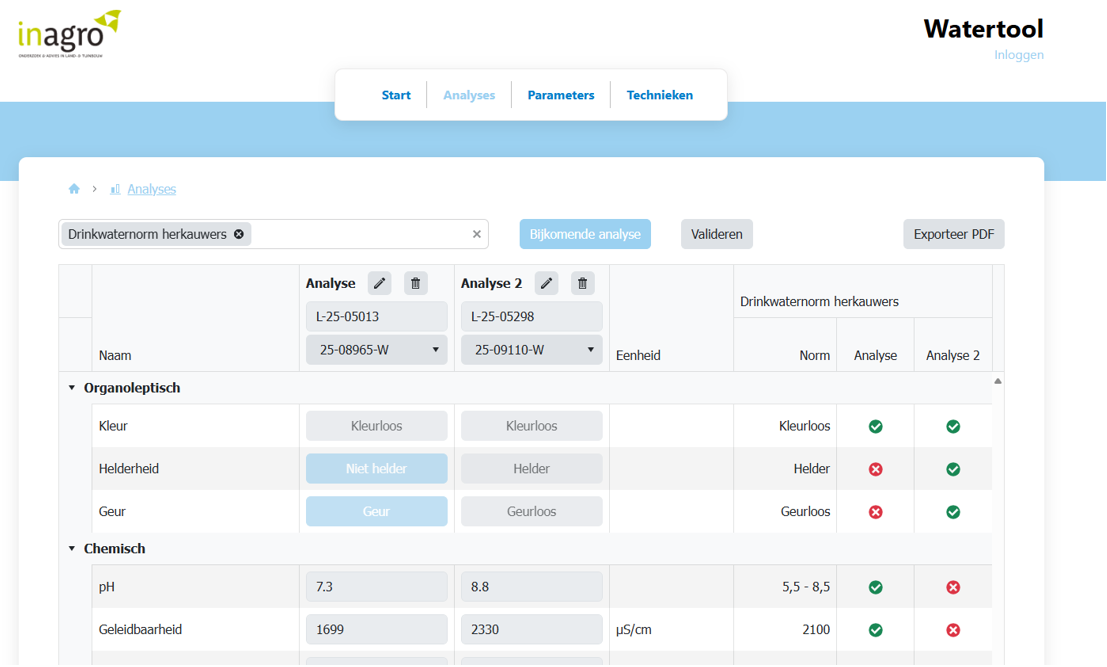Click green check for Kleur under Analyse
The image size is (1107, 667).
875,426
